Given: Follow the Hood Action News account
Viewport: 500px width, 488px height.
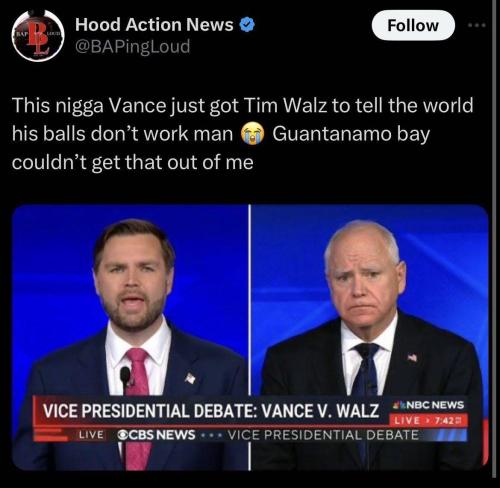Looking at the screenshot, I should [413, 25].
